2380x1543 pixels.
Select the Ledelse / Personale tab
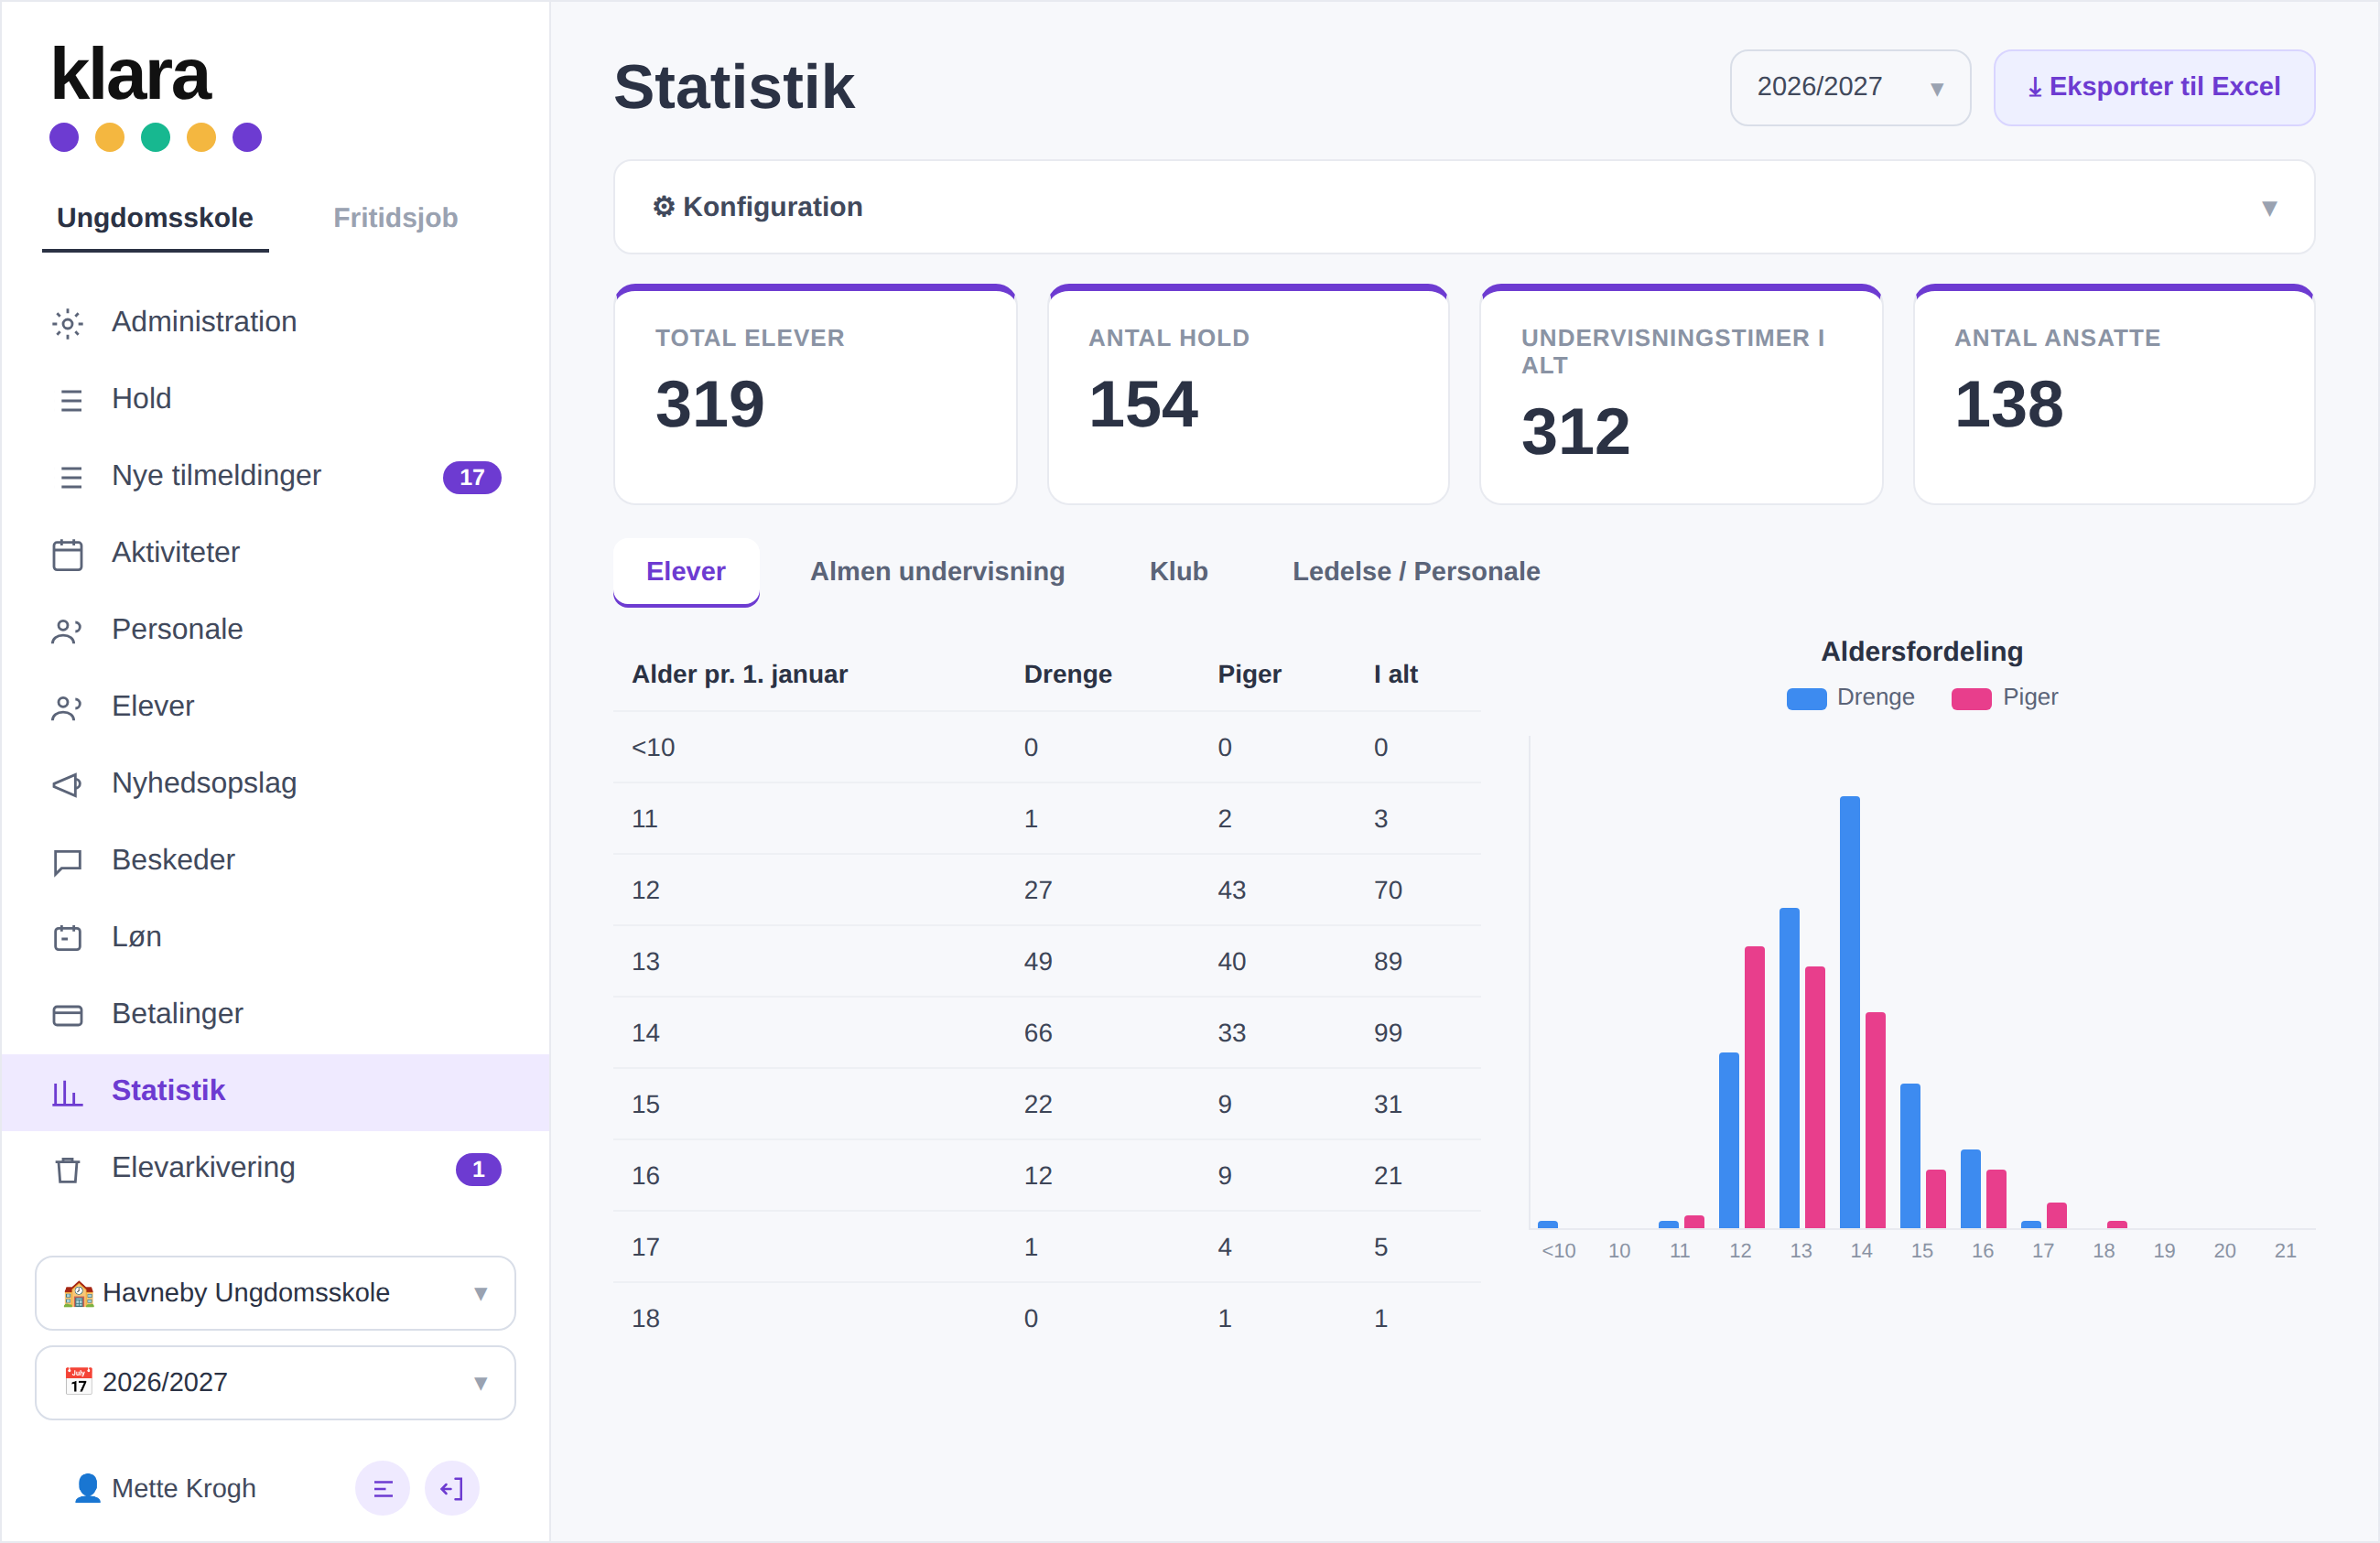1416,571
